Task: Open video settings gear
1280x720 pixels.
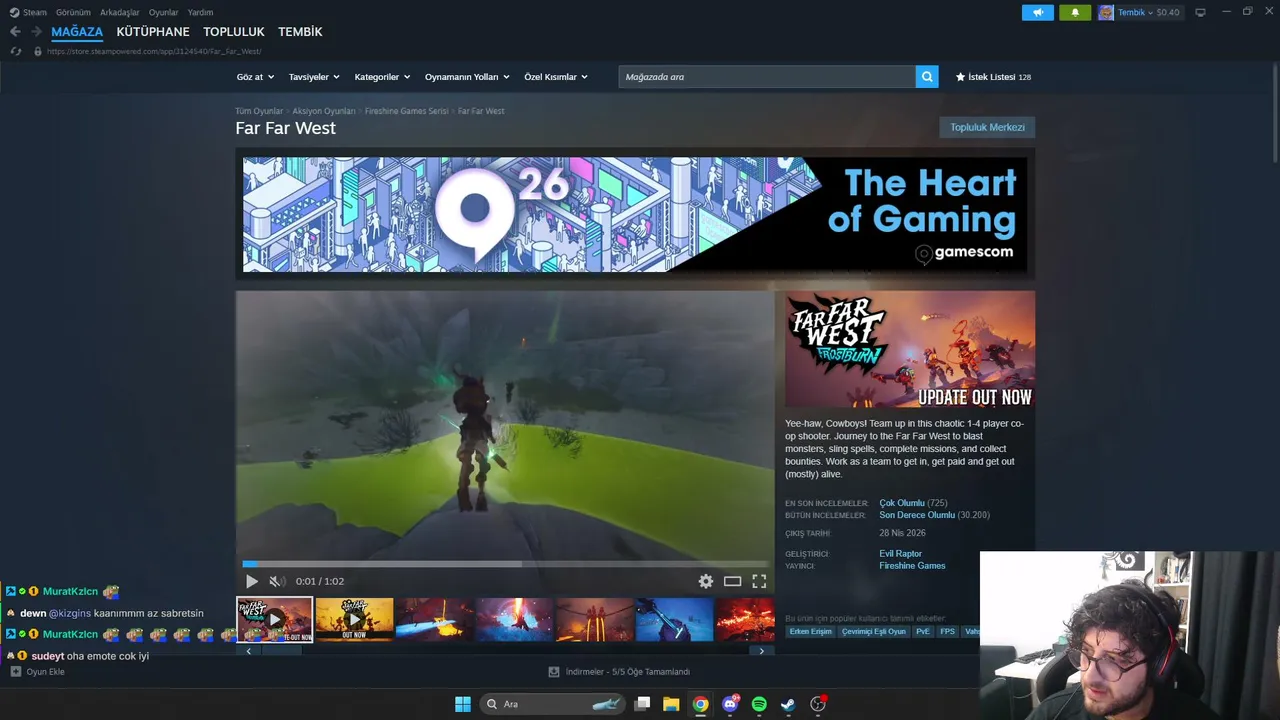Action: point(706,581)
